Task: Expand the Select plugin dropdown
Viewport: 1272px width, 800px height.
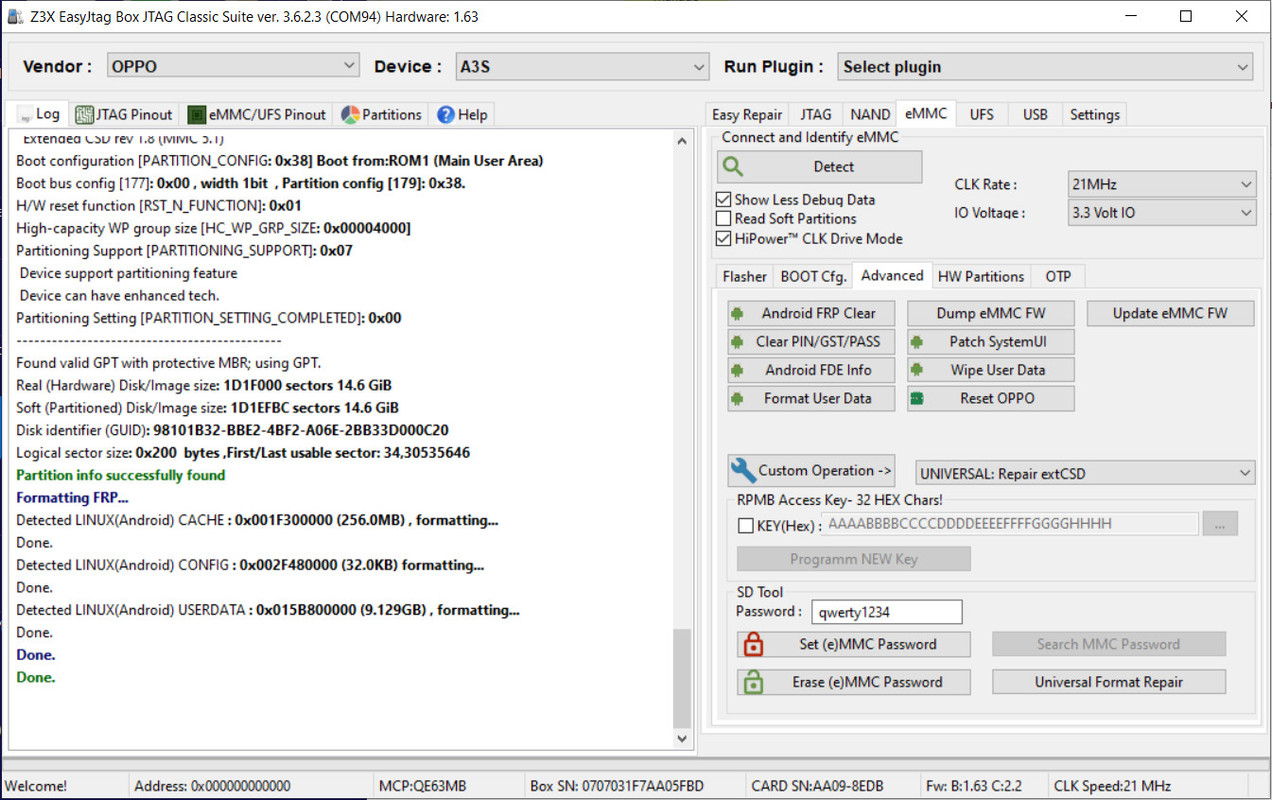Action: [x=1045, y=67]
